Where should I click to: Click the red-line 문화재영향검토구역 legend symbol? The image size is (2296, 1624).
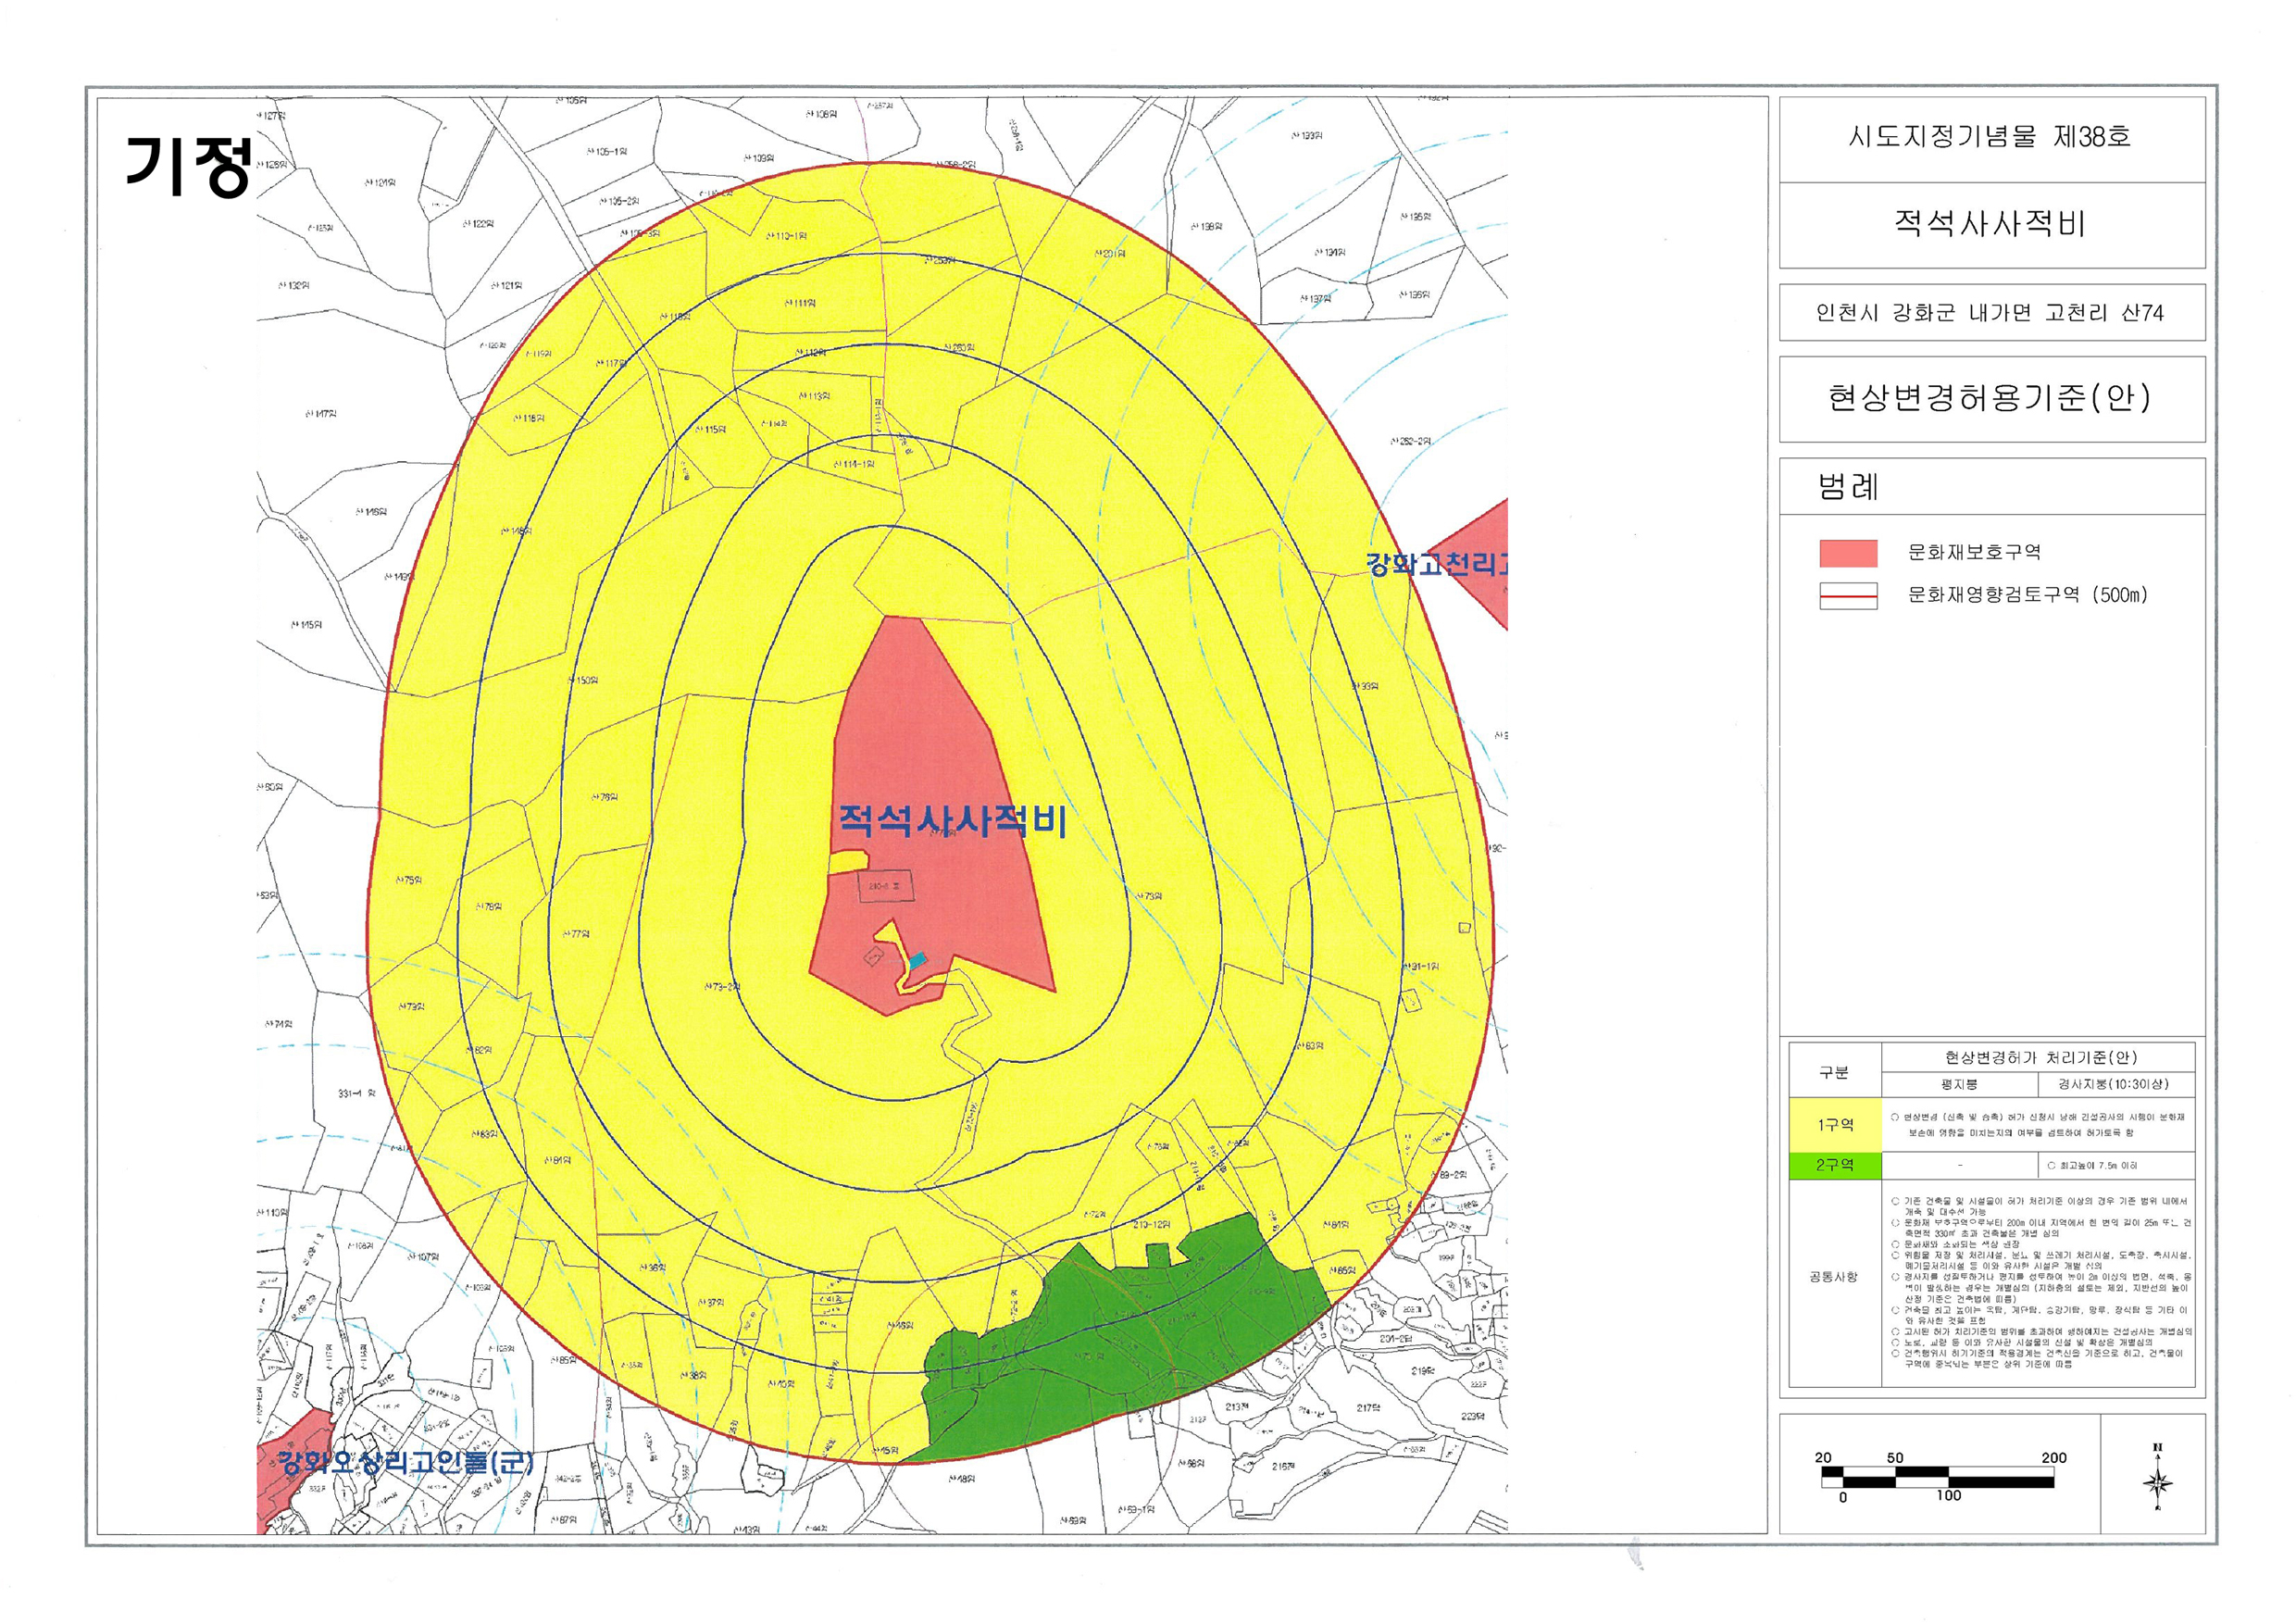[1848, 596]
